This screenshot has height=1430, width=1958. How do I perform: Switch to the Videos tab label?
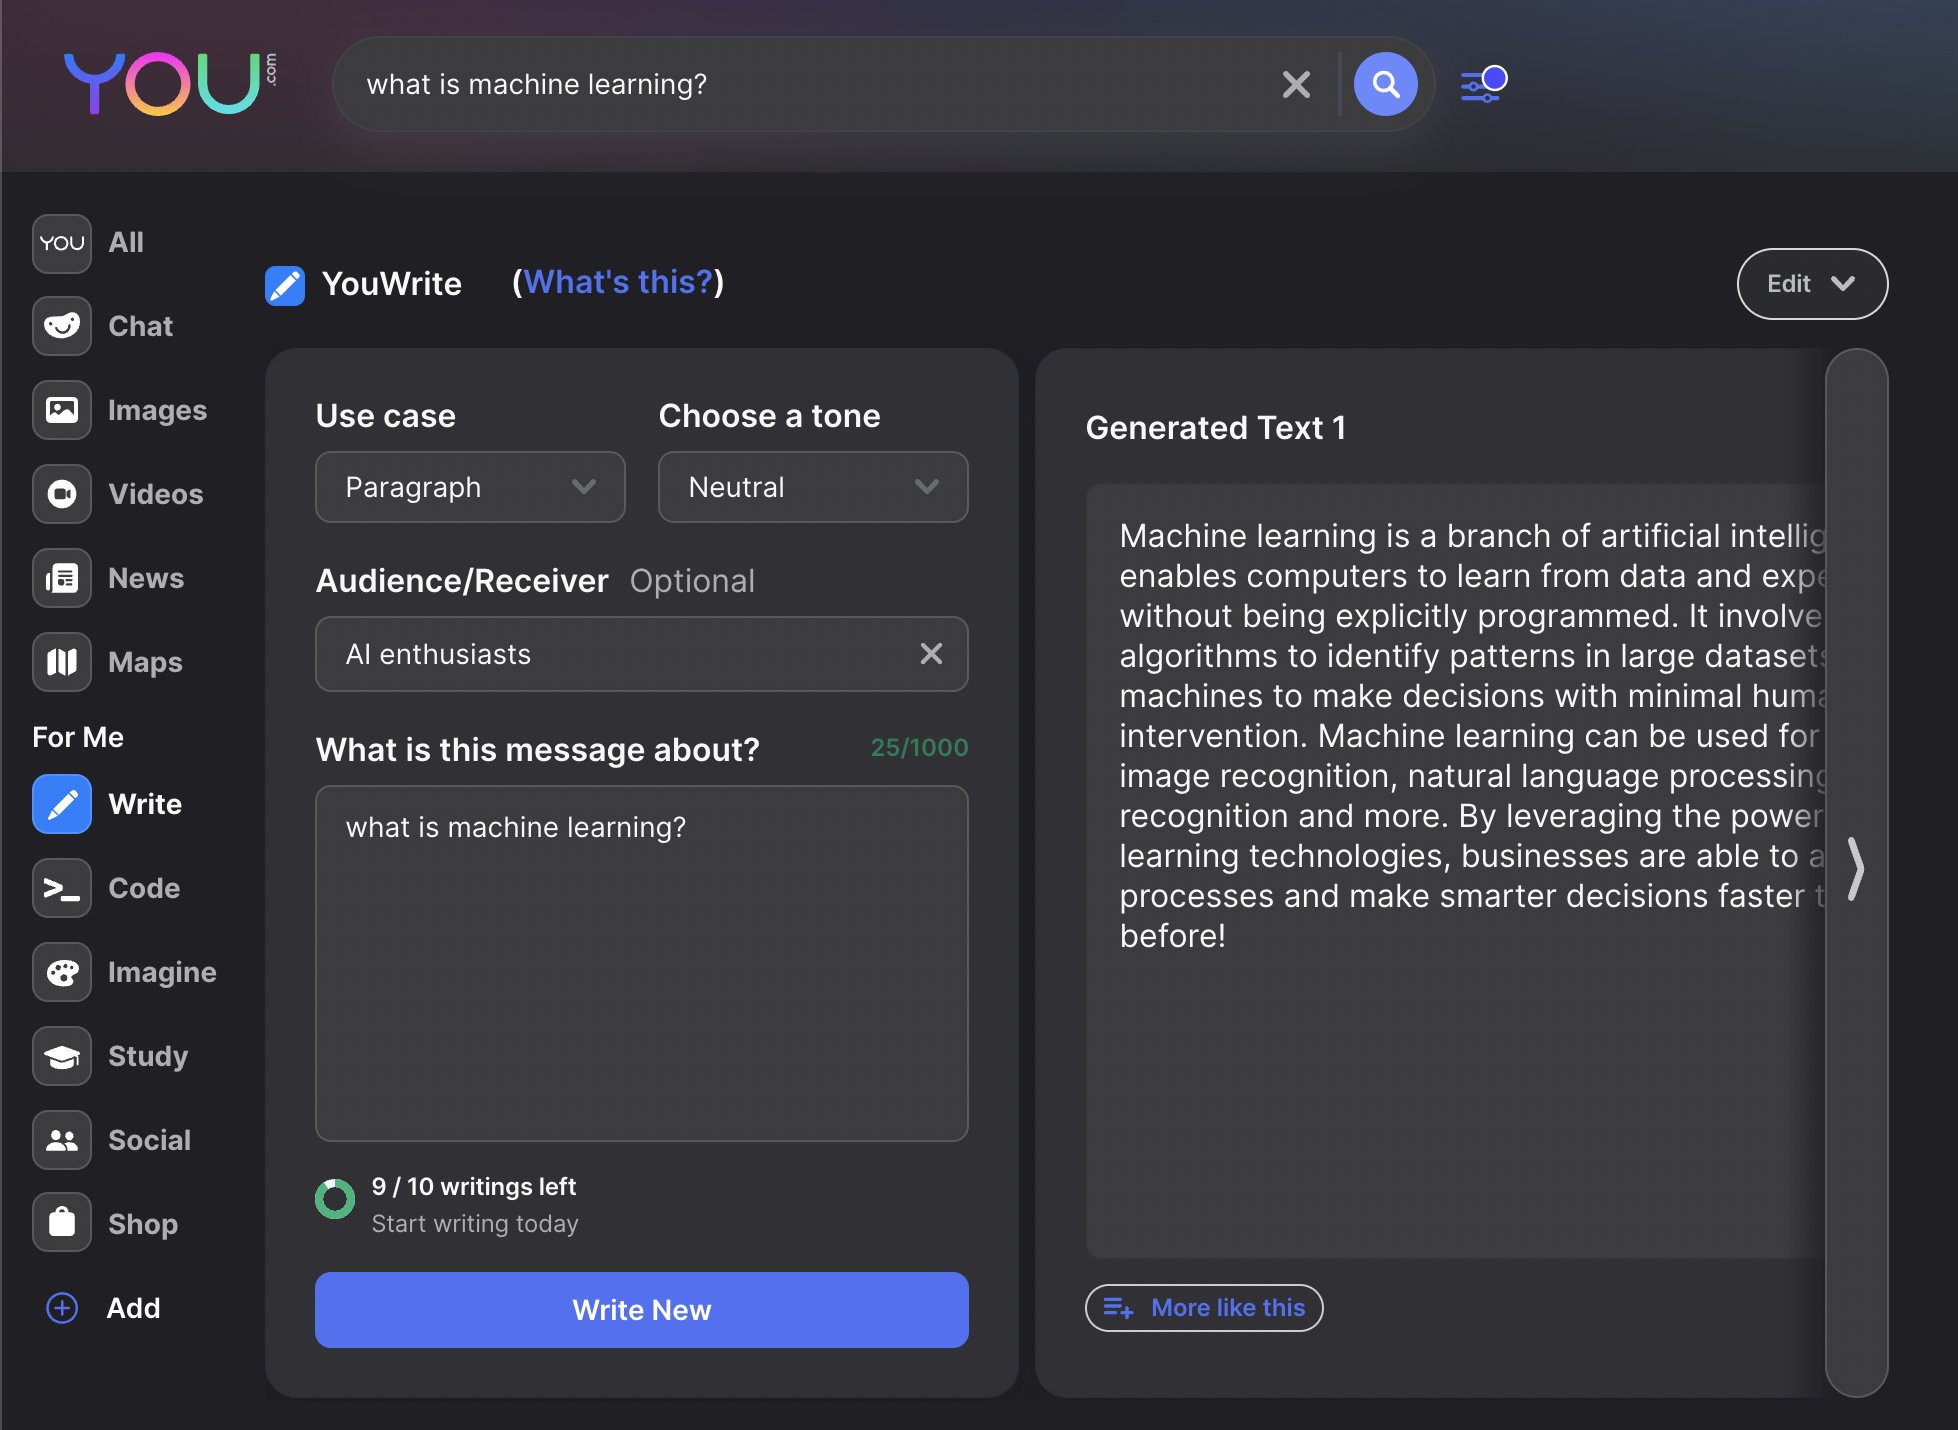tap(155, 494)
